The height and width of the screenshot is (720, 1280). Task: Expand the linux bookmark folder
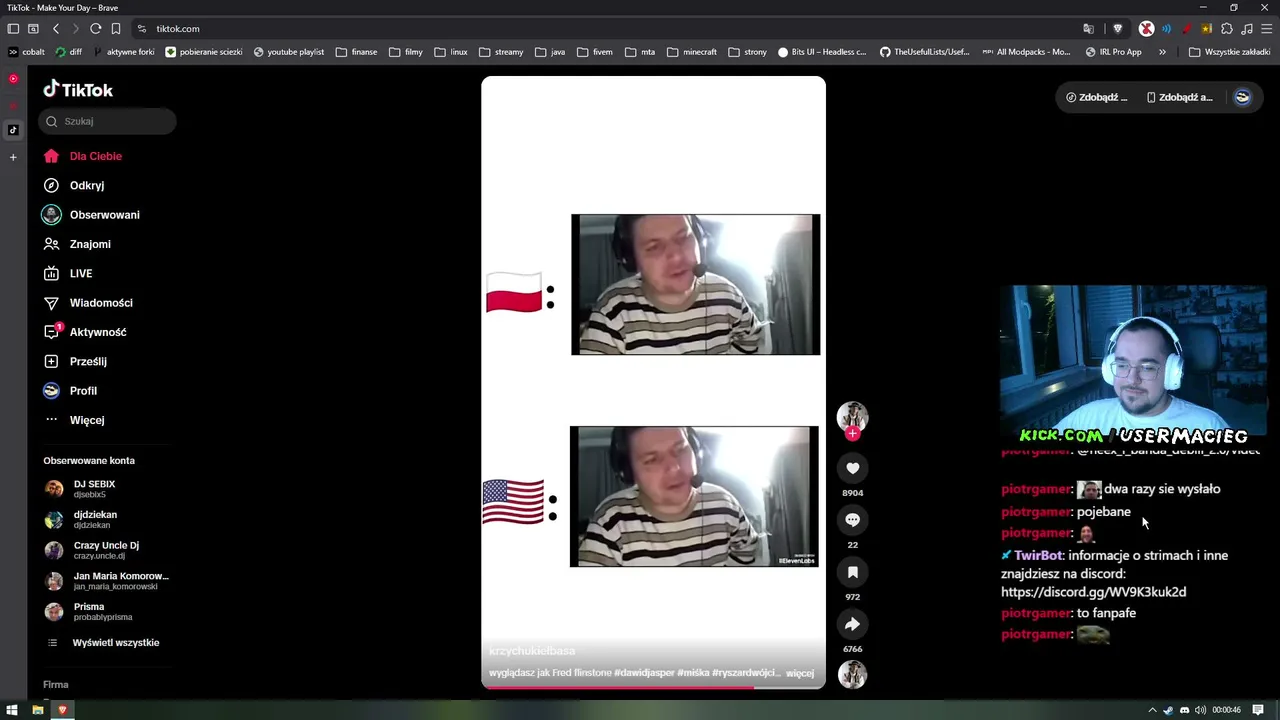pyautogui.click(x=451, y=52)
